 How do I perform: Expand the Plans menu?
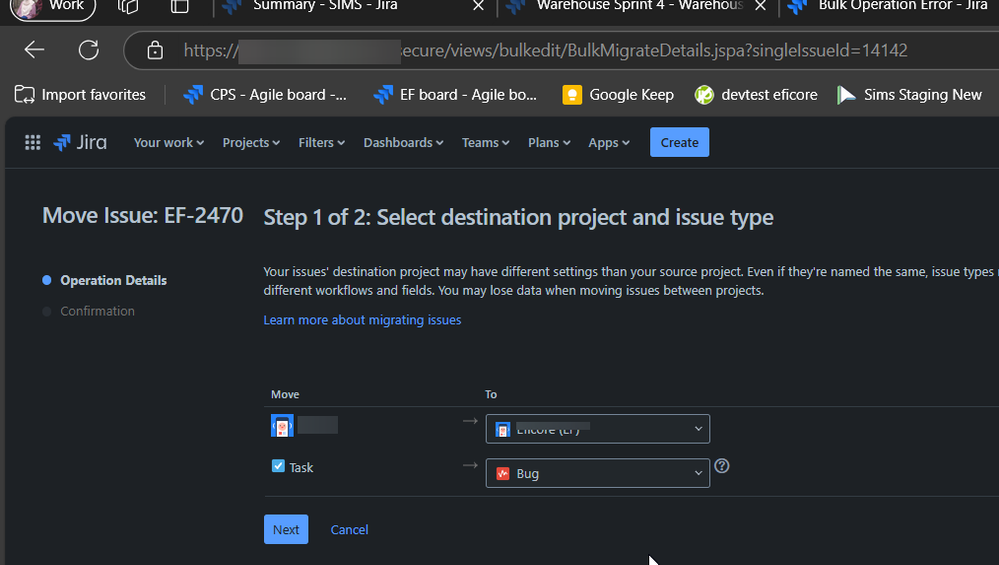click(x=549, y=143)
